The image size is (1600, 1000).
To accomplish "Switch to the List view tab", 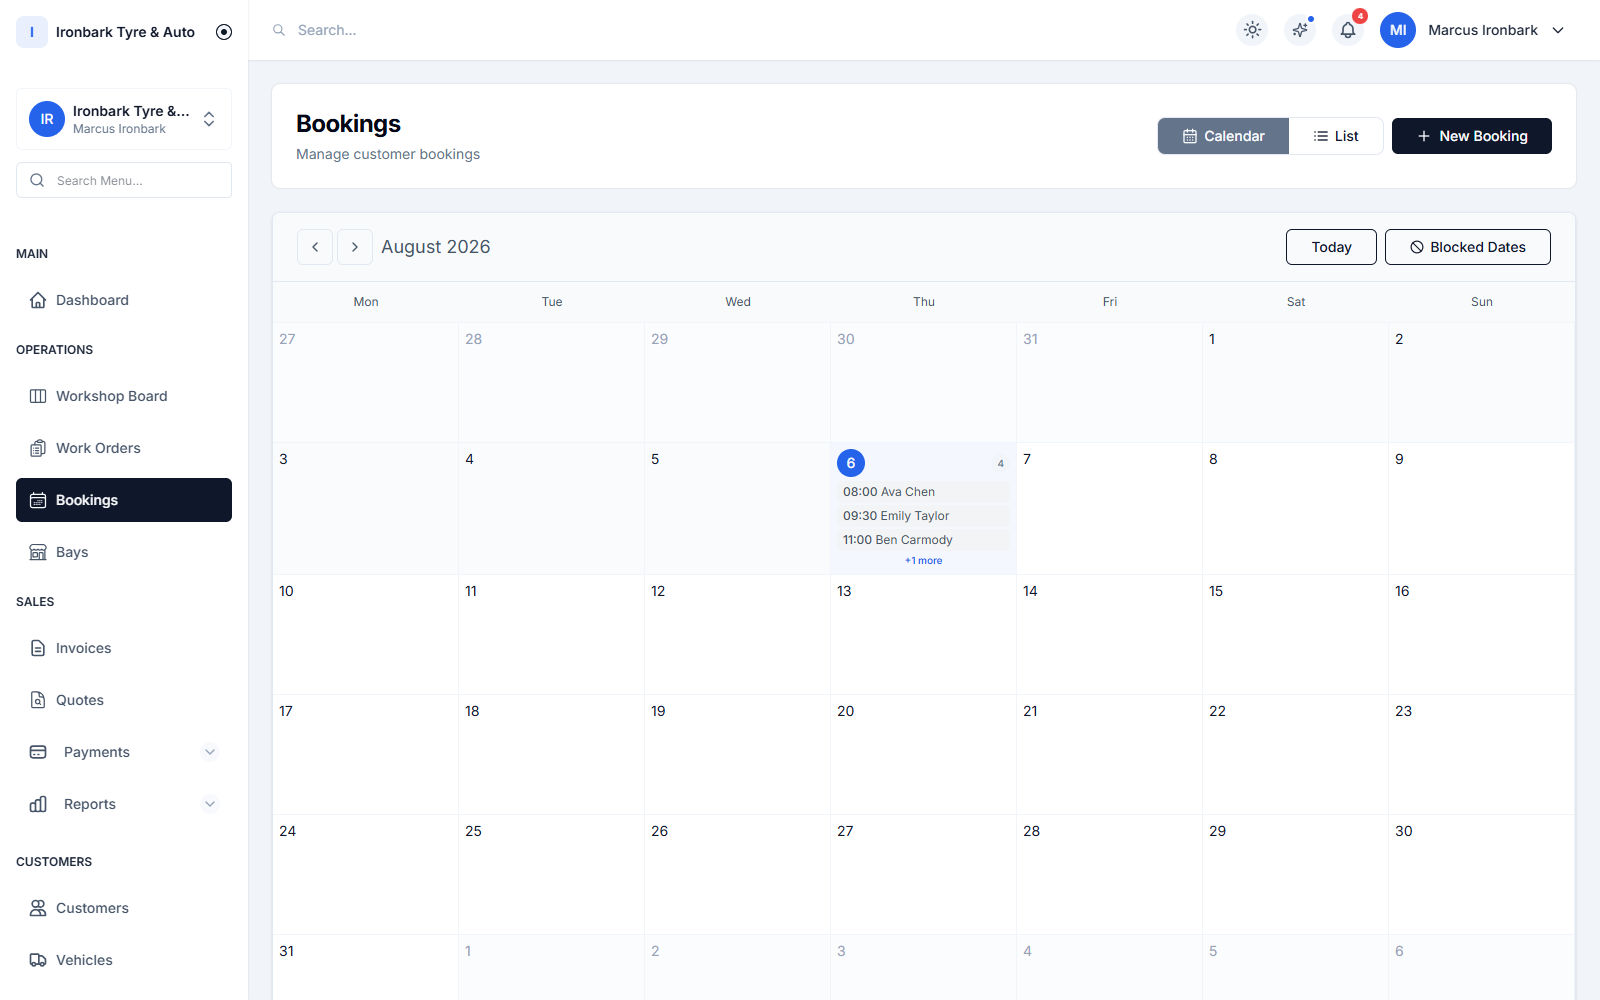I will click(x=1336, y=136).
